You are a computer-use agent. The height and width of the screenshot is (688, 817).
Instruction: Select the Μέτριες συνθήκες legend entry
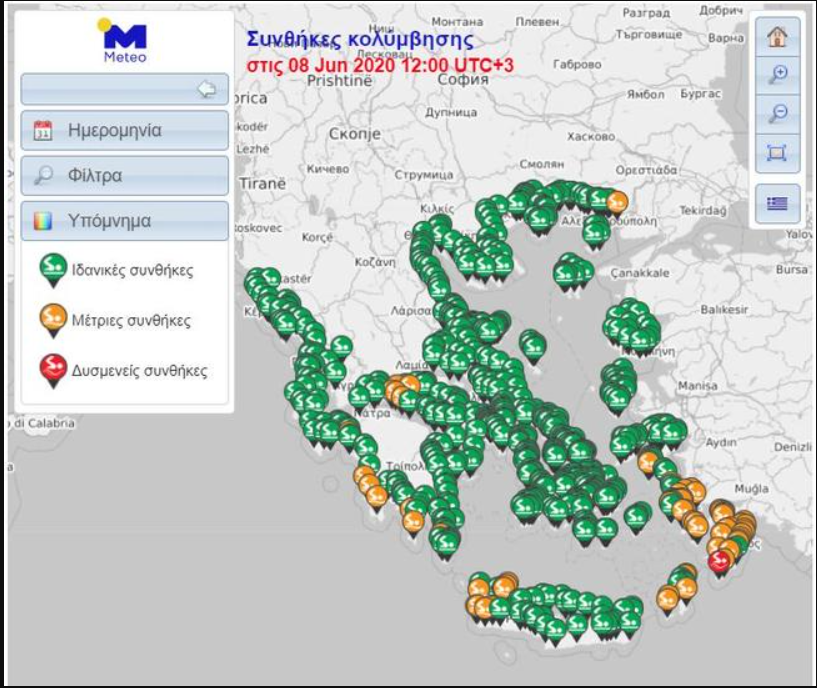click(130, 321)
